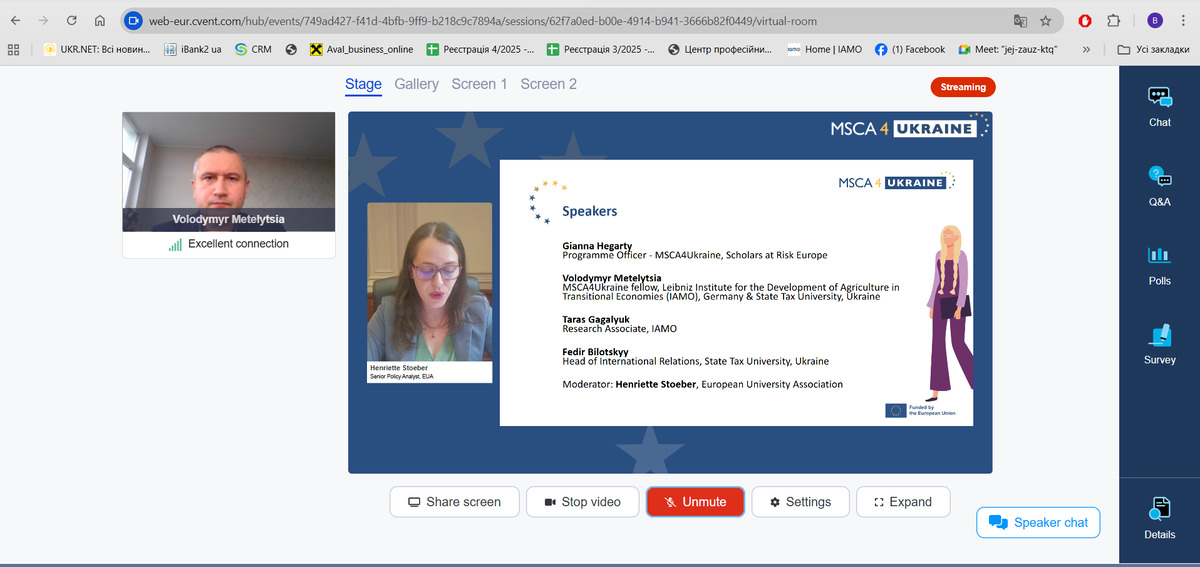
Task: Click the translate page icon
Action: click(x=1020, y=20)
